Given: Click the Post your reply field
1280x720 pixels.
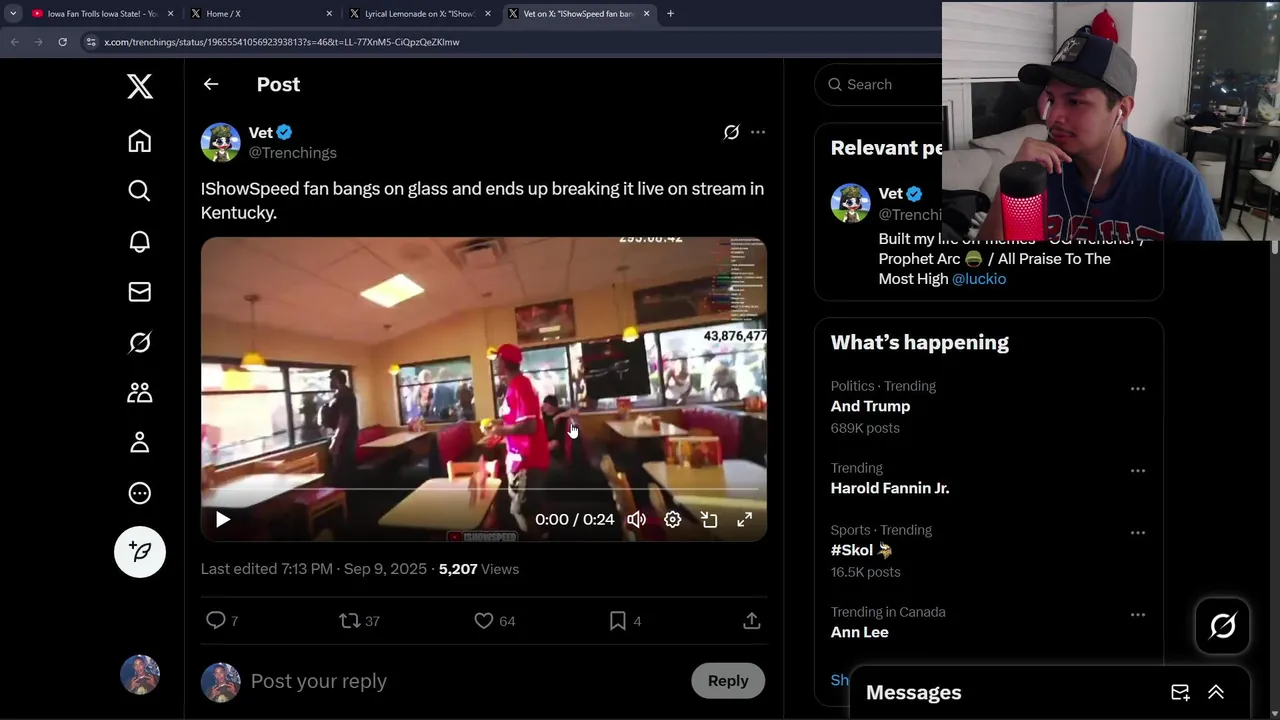Looking at the screenshot, I should [460, 681].
